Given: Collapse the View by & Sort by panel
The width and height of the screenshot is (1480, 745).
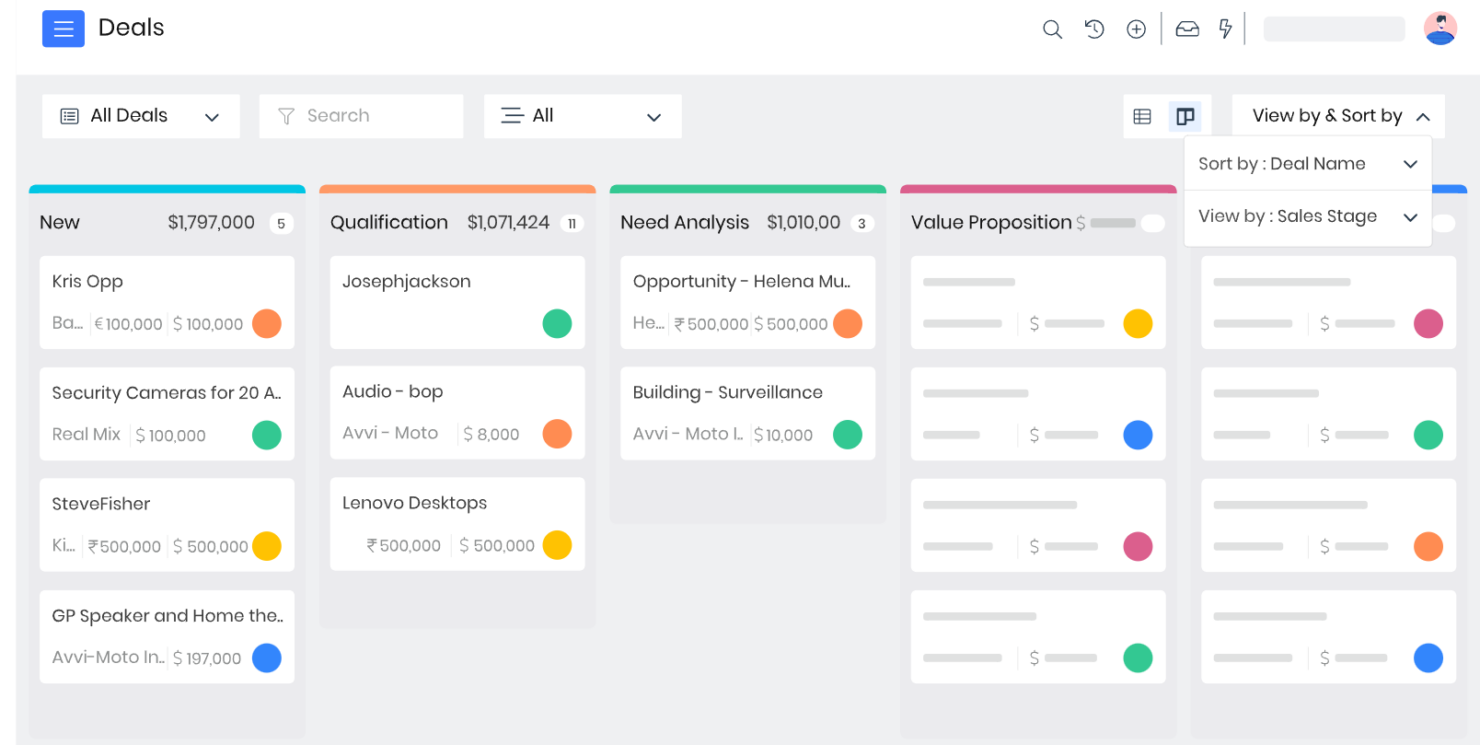Looking at the screenshot, I should 1338,115.
